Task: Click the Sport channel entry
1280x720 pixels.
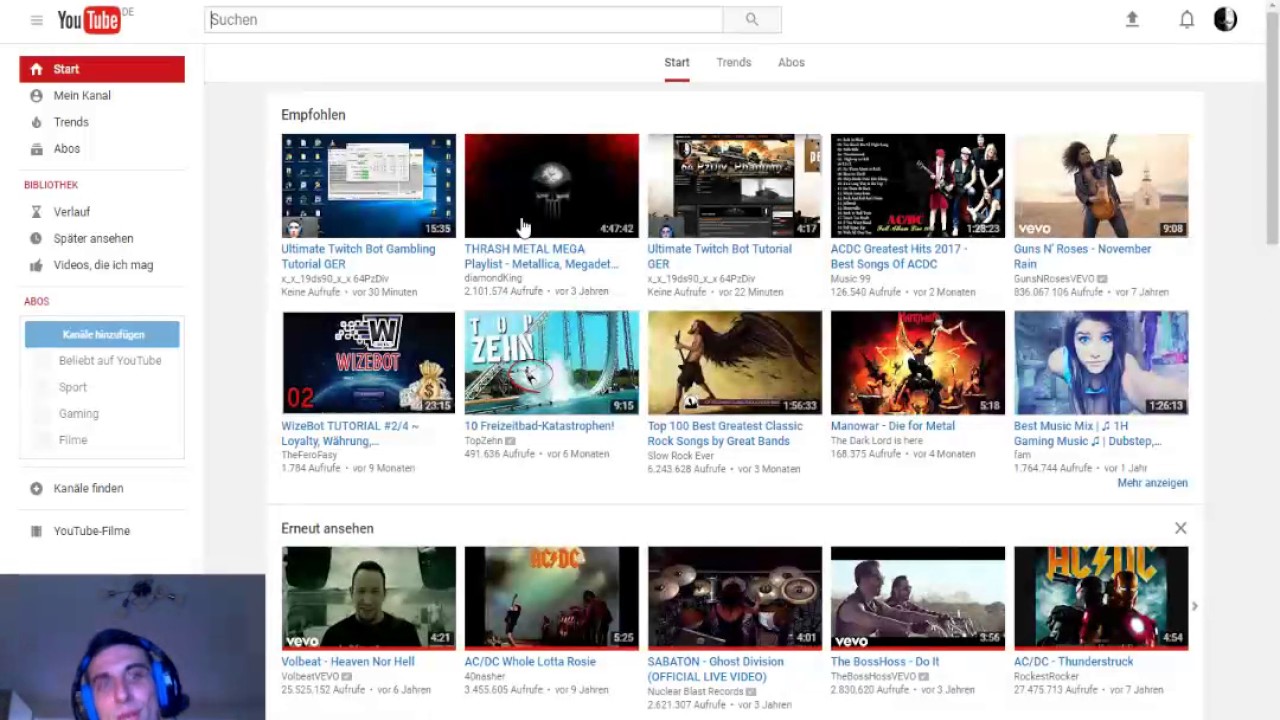Action: [73, 387]
